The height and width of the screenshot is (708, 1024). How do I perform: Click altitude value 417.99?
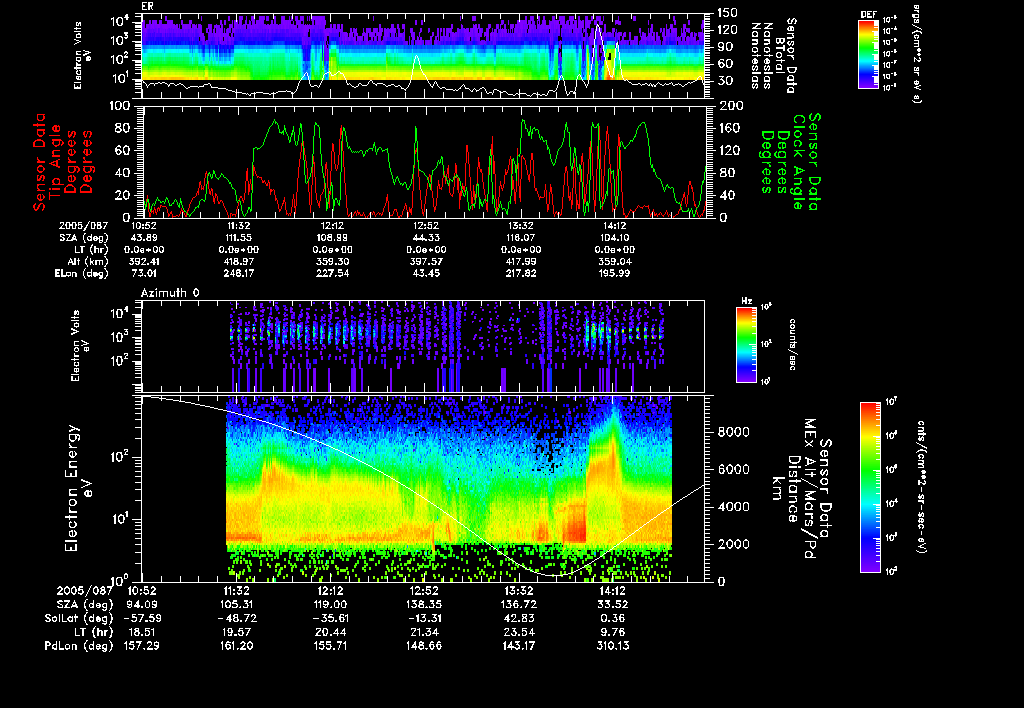click(520, 262)
